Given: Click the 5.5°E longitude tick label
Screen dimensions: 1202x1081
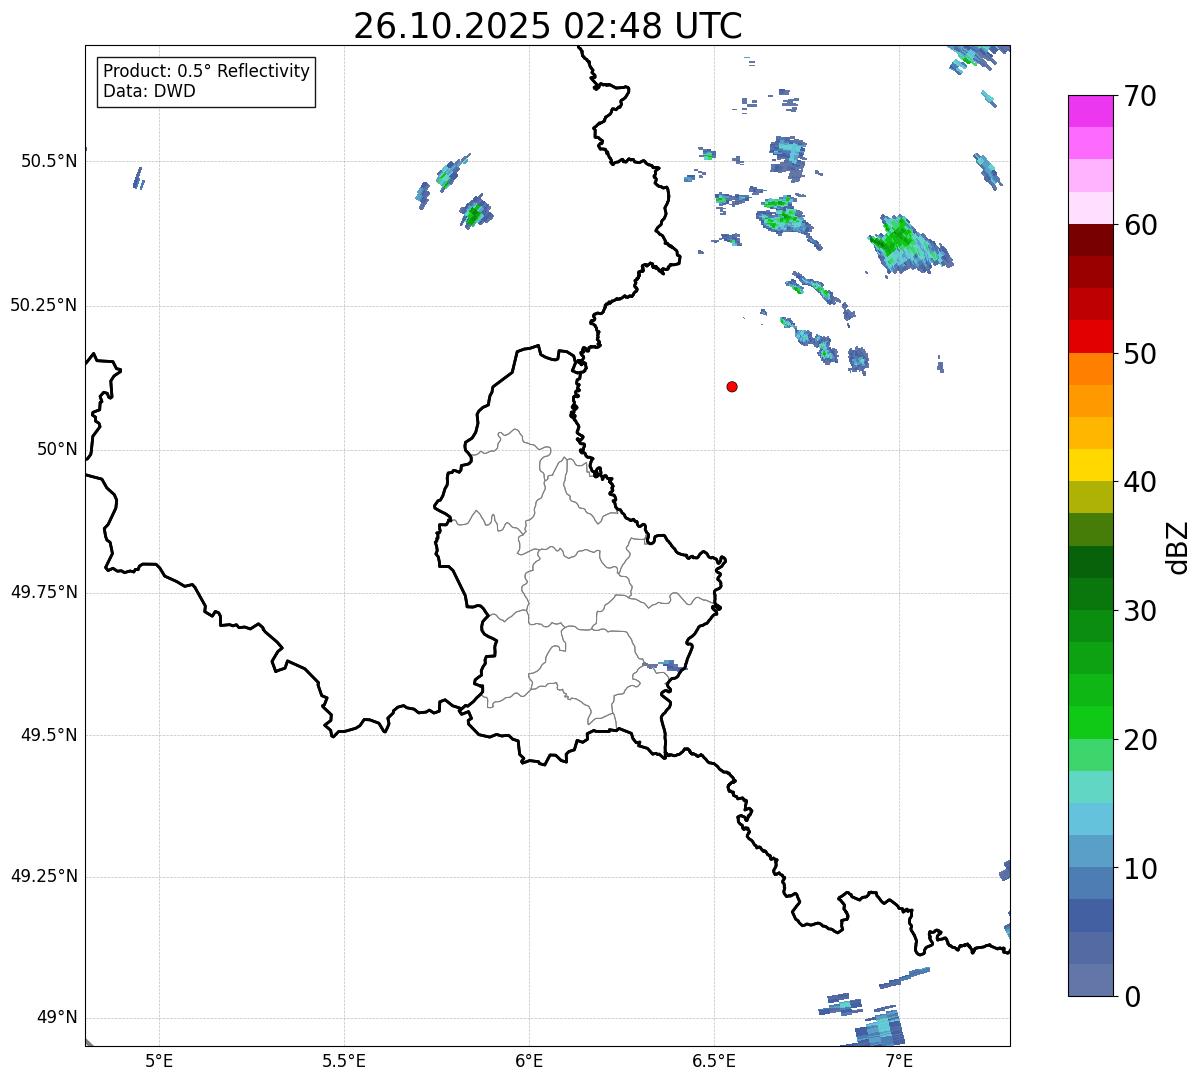Looking at the screenshot, I should (344, 1060).
